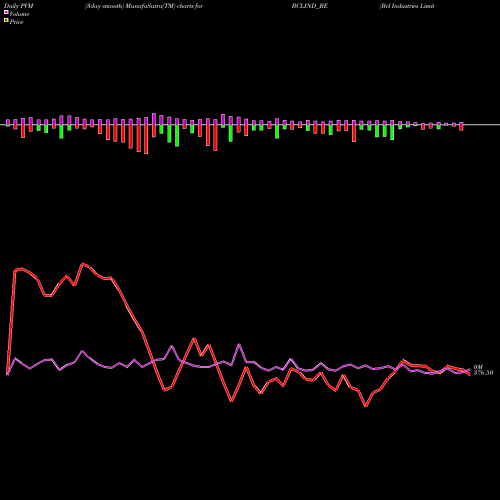Click the '0M' volume value label
The width and height of the screenshot is (500, 500).
(478, 367)
